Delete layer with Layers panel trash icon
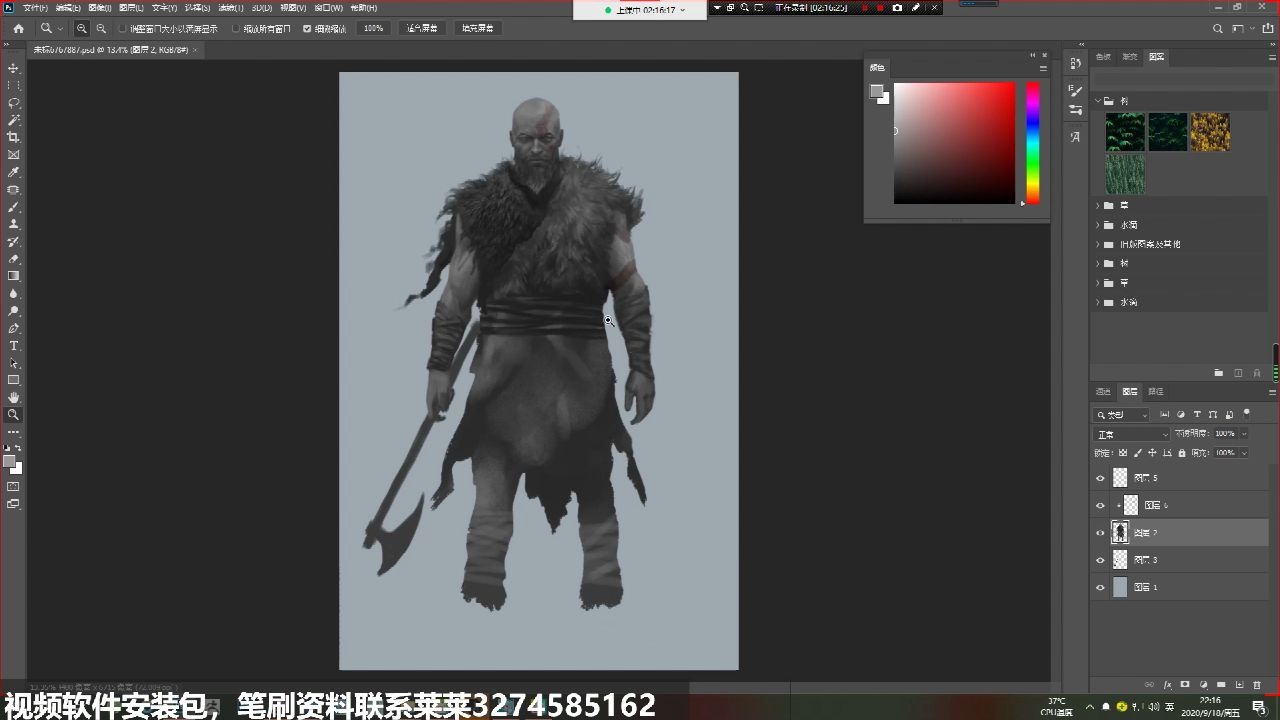The image size is (1280, 720). (x=1257, y=685)
